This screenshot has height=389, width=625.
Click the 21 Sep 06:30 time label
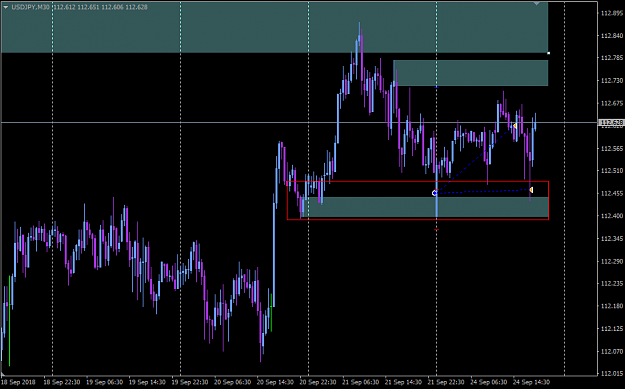(361, 382)
